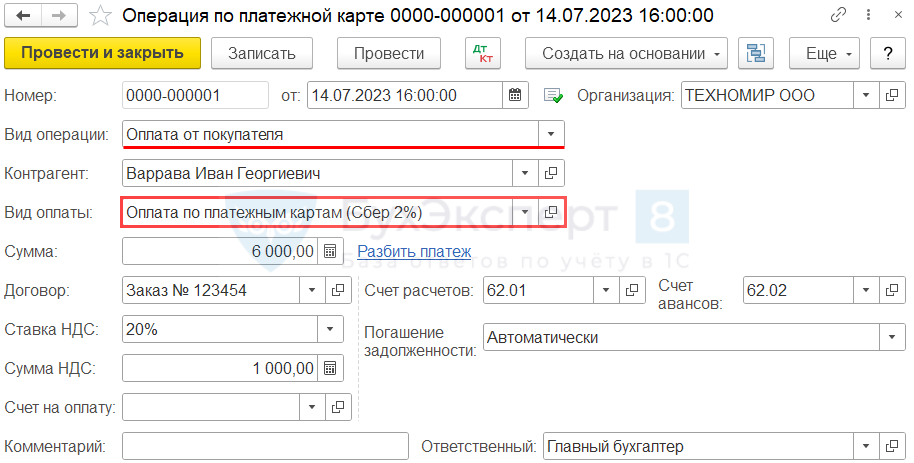The height and width of the screenshot is (463, 914).
Task: Click the document posted status icon
Action: click(x=553, y=96)
